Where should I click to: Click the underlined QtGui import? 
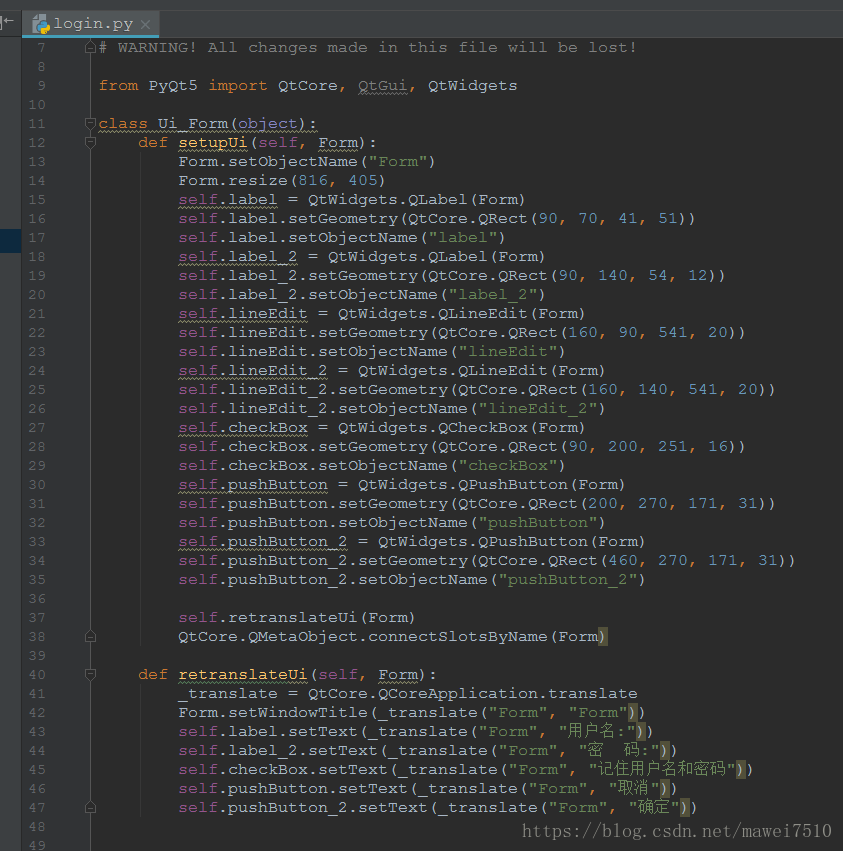(384, 86)
